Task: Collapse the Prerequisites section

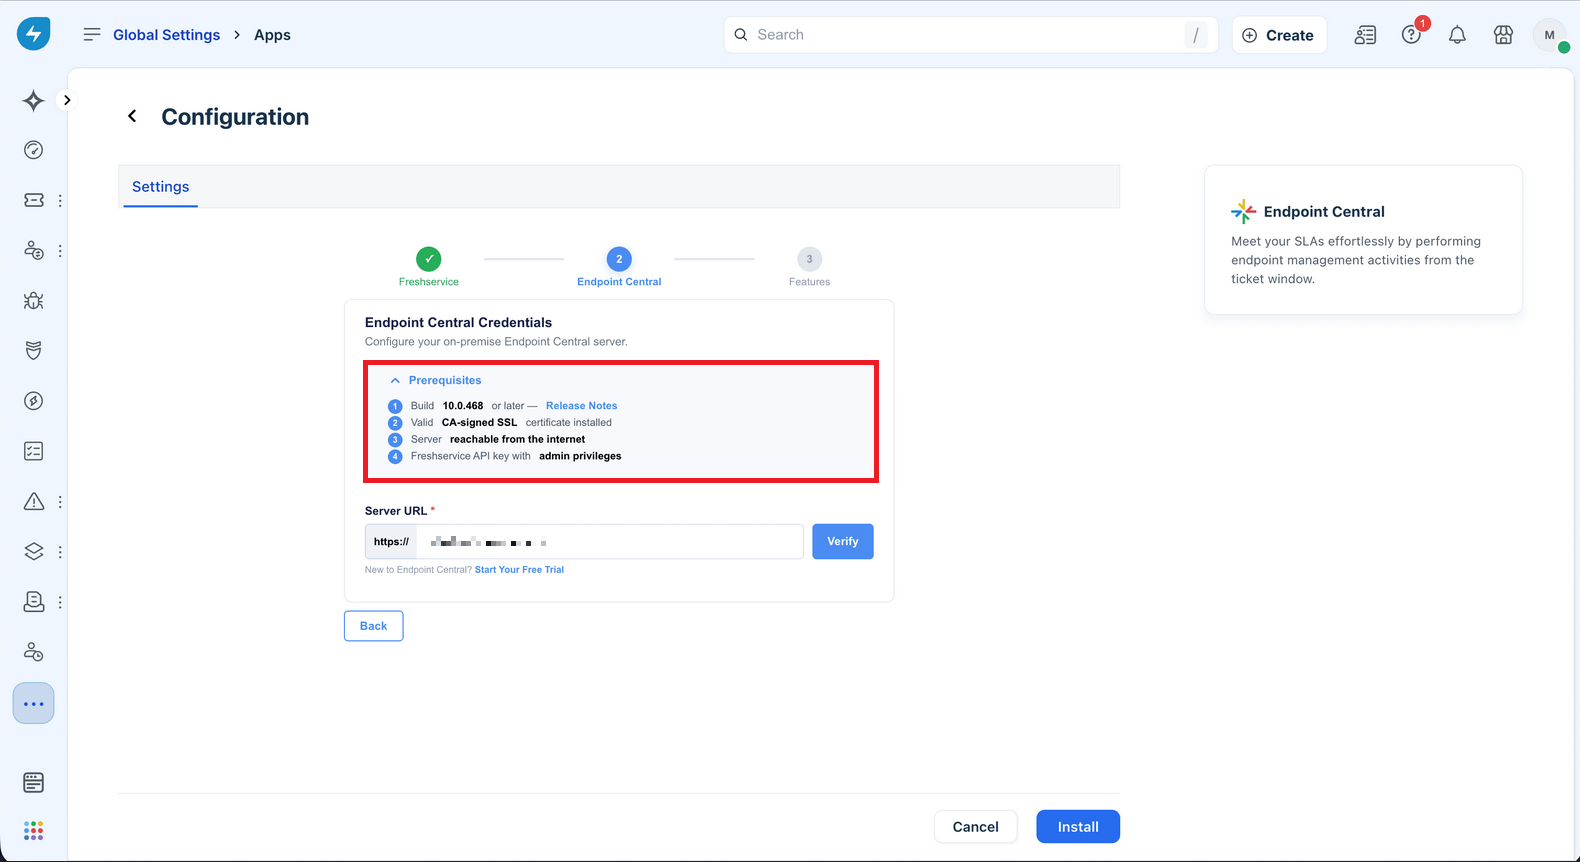Action: click(435, 380)
